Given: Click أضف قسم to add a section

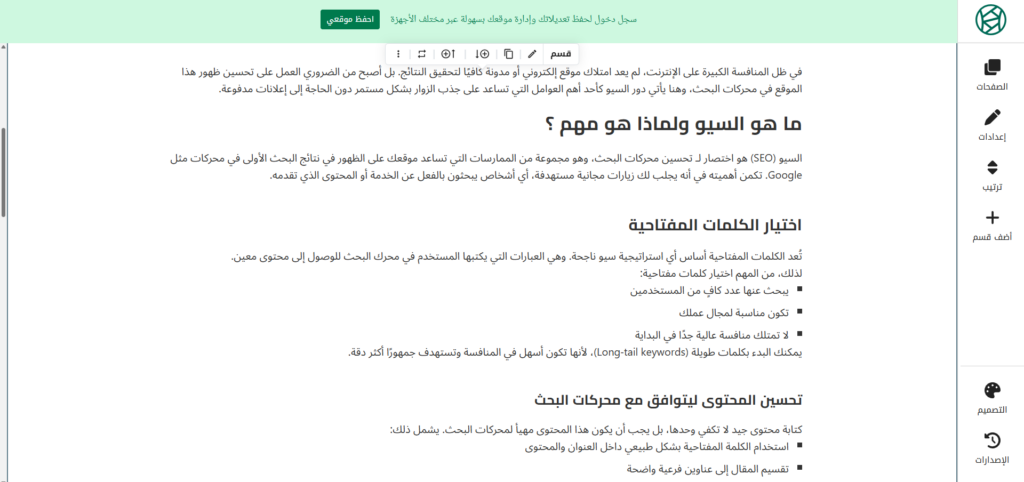Looking at the screenshot, I should (x=991, y=225).
